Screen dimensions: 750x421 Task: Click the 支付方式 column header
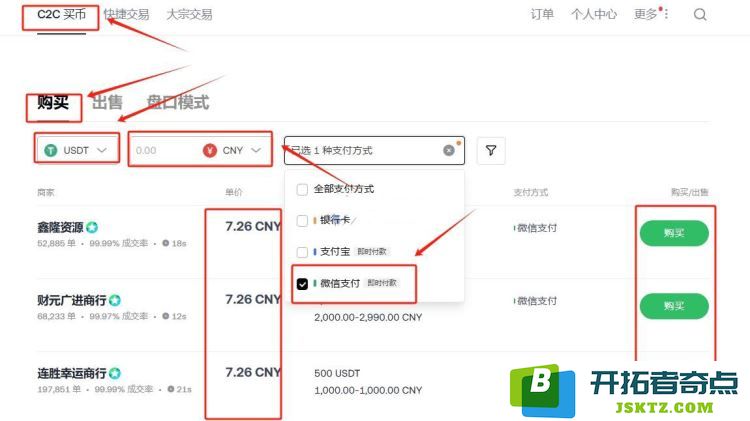(x=531, y=192)
